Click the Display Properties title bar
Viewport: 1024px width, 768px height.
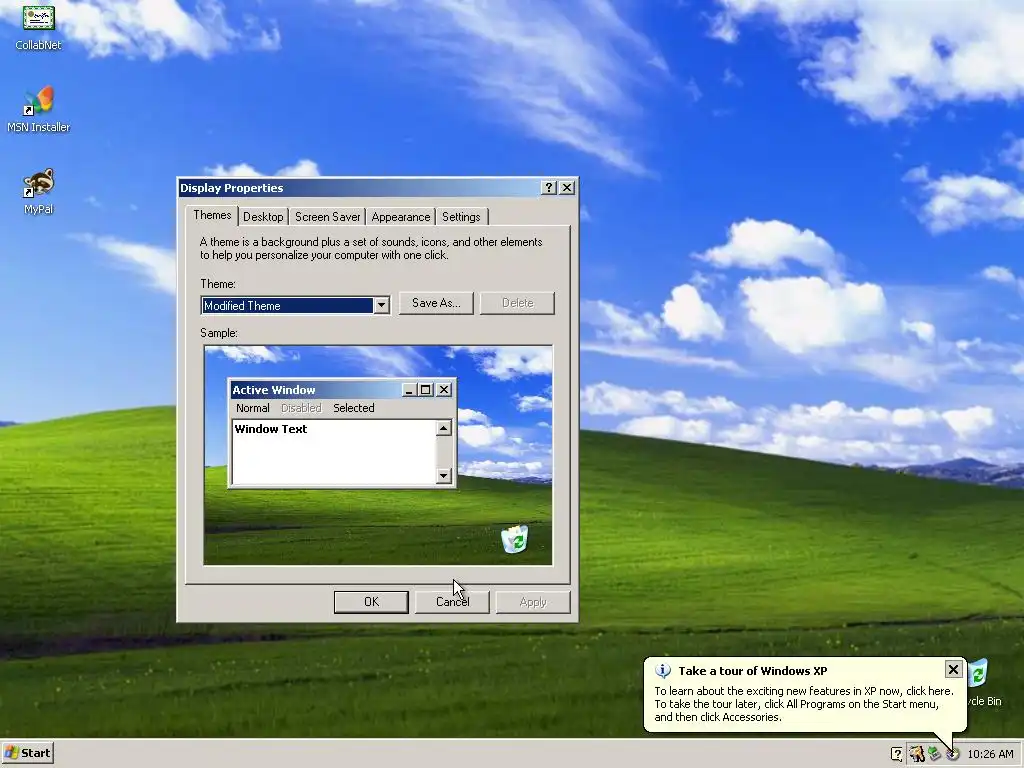click(359, 188)
